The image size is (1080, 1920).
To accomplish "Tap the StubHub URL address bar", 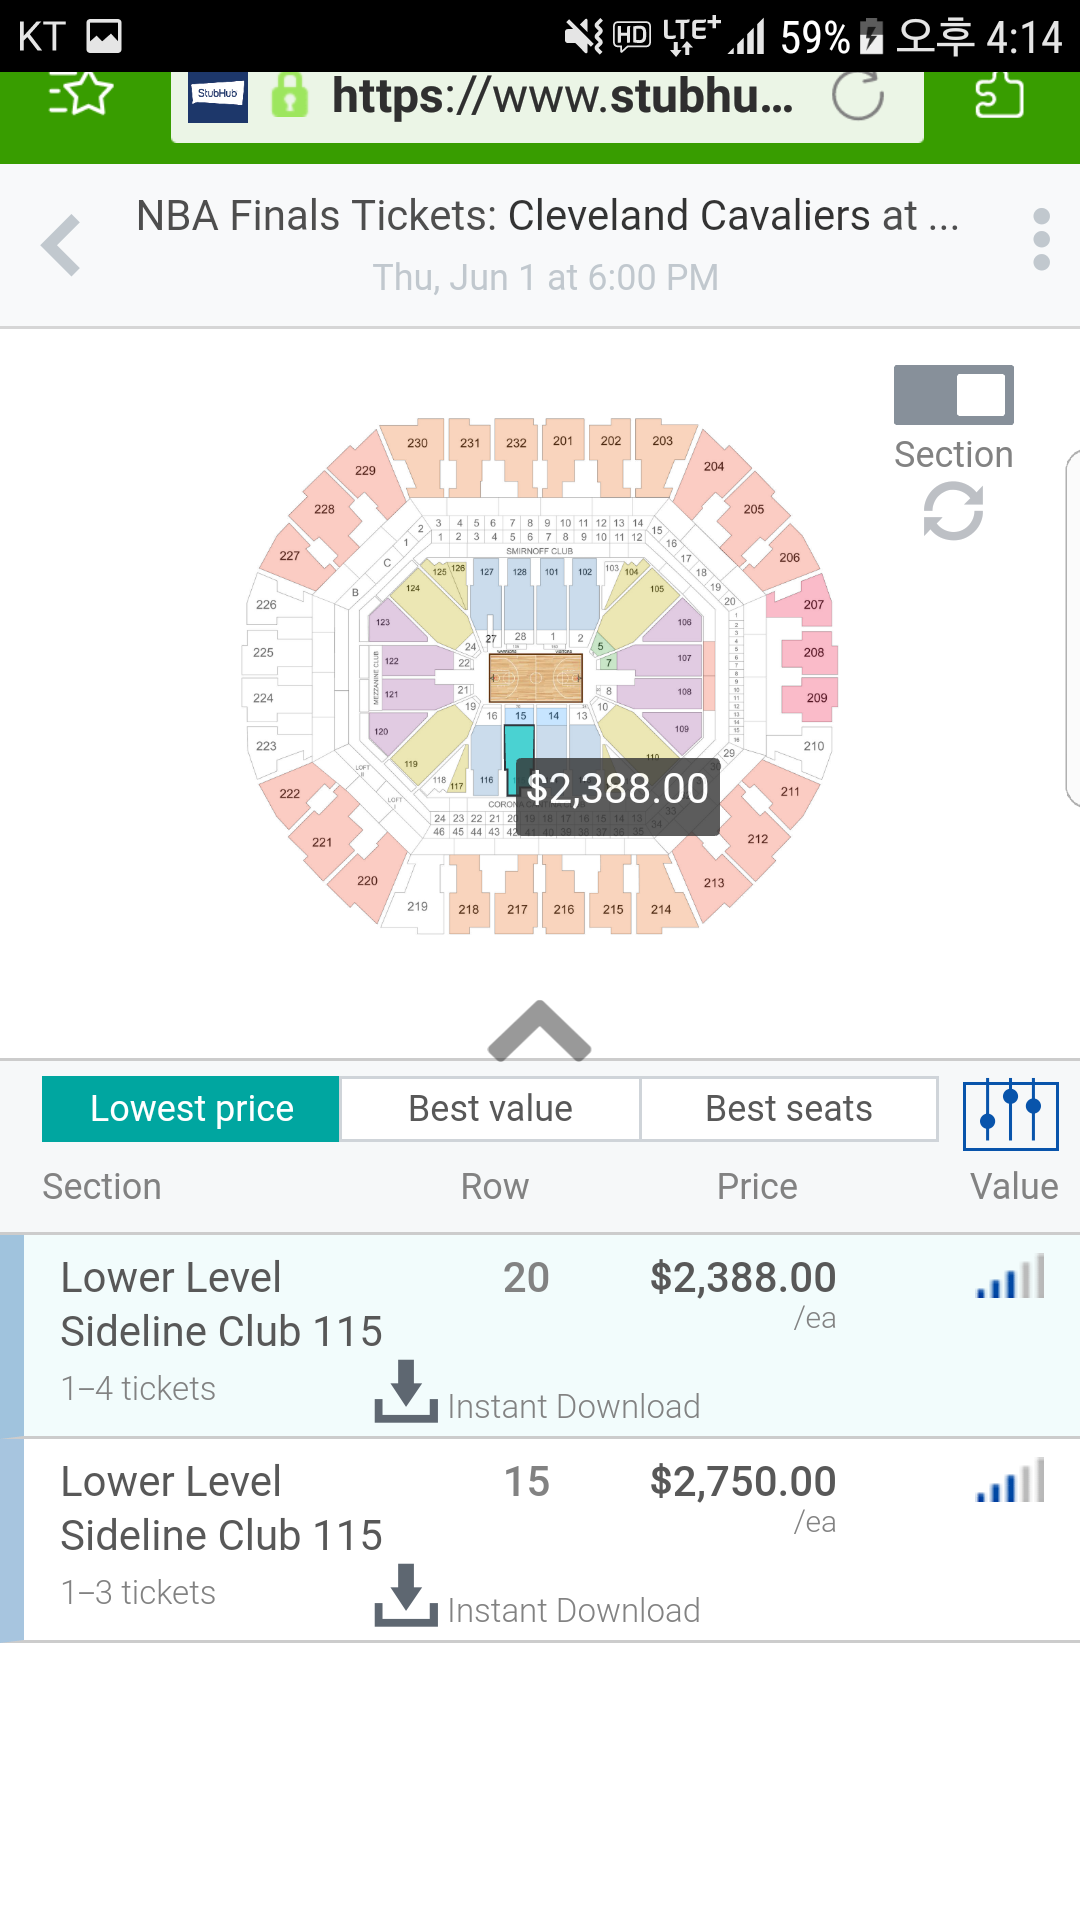I will tap(547, 97).
